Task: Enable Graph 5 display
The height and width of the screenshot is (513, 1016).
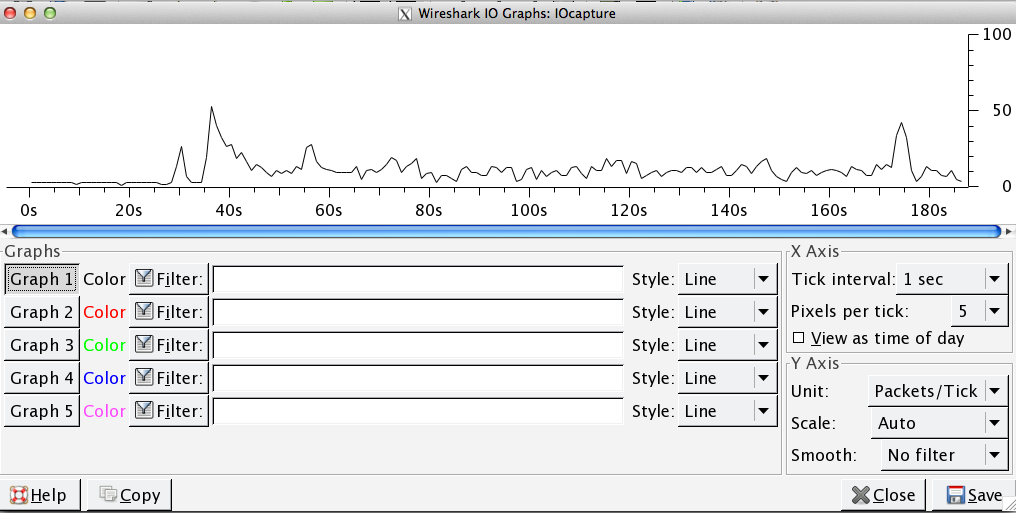Action: coord(42,411)
